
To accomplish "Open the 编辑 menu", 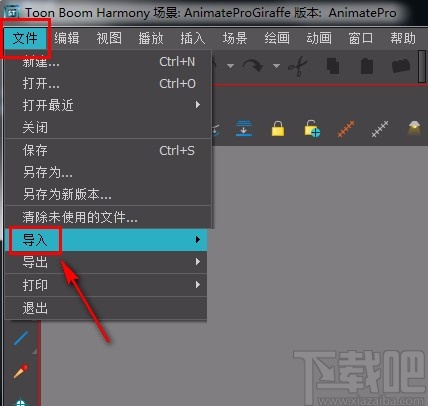I will [67, 38].
